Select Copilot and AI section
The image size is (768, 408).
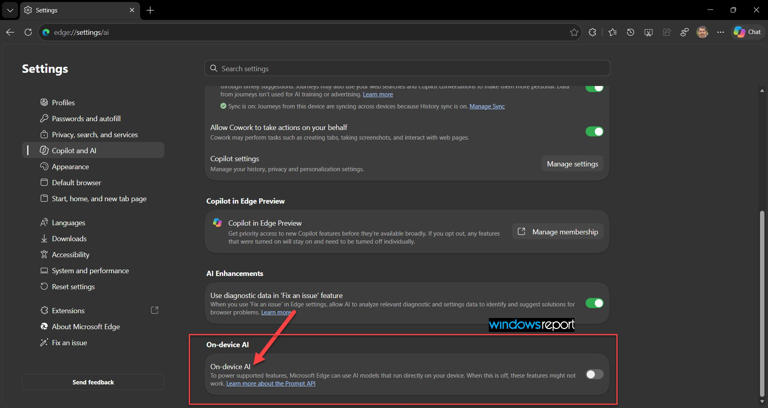(93, 150)
